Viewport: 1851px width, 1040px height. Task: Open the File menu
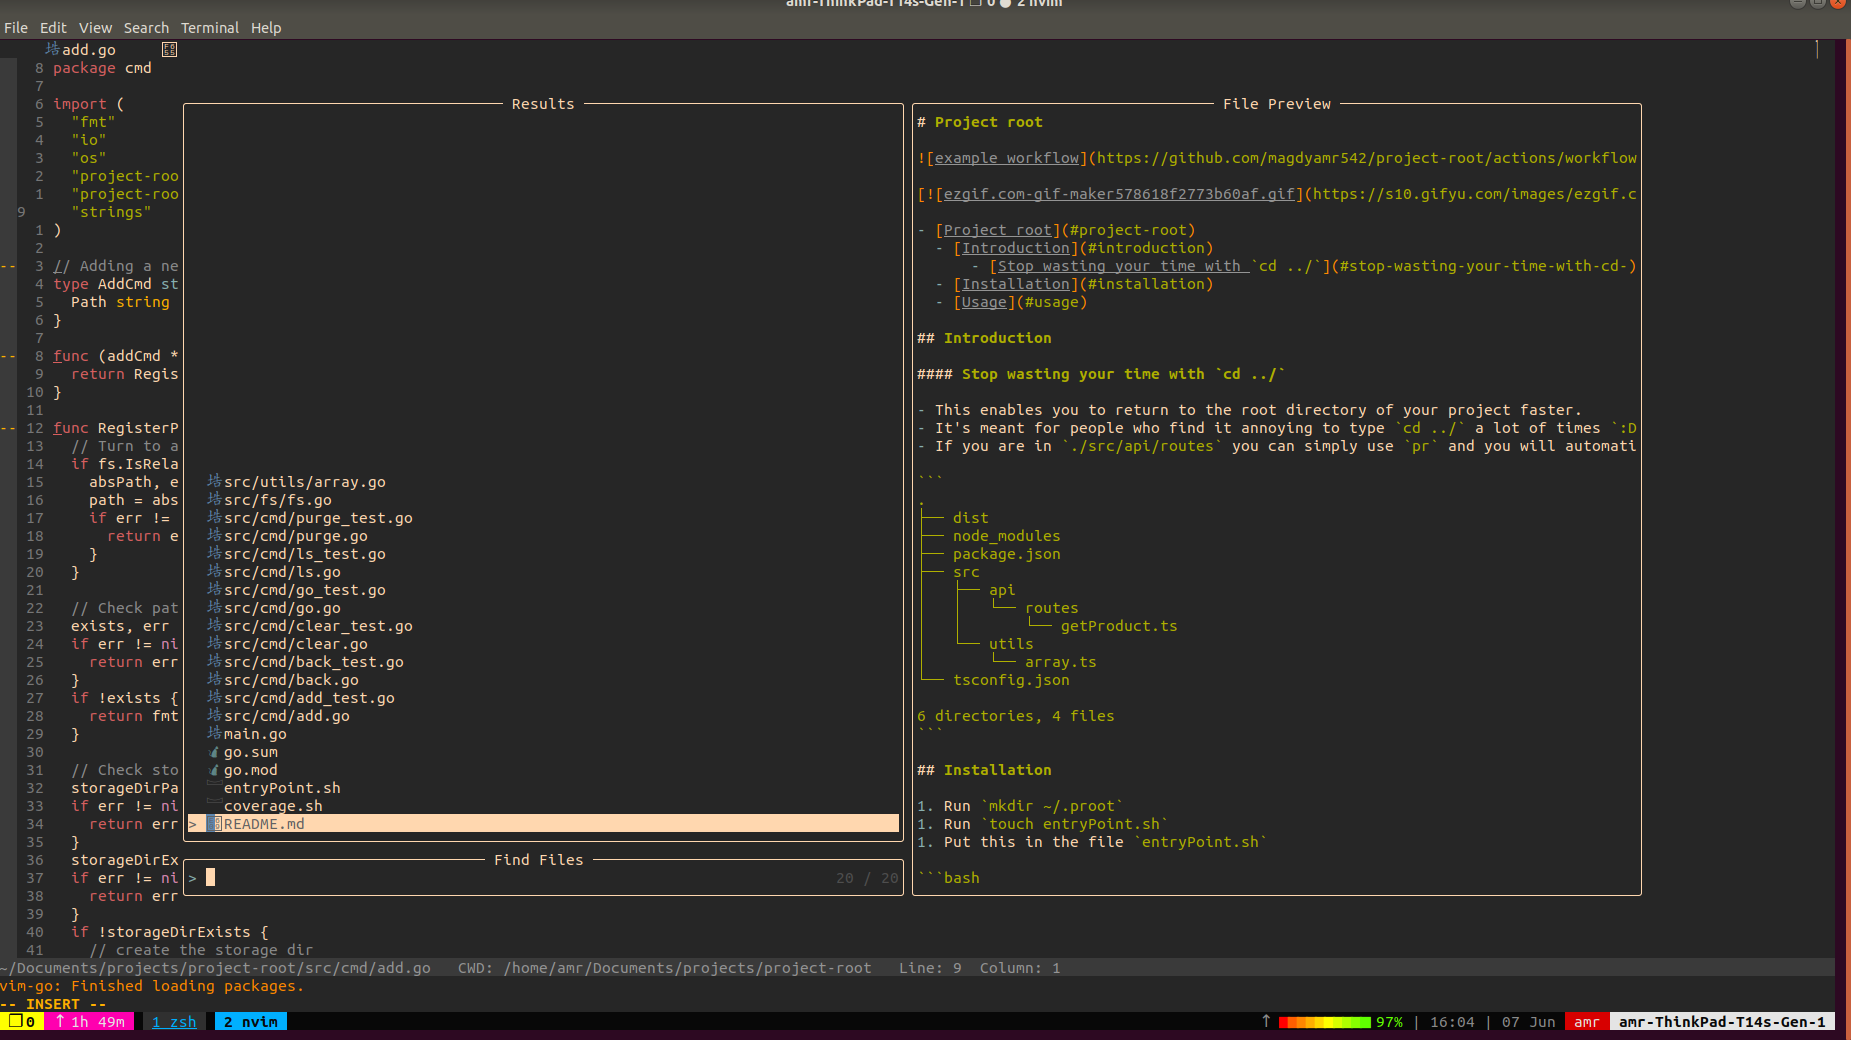click(16, 28)
